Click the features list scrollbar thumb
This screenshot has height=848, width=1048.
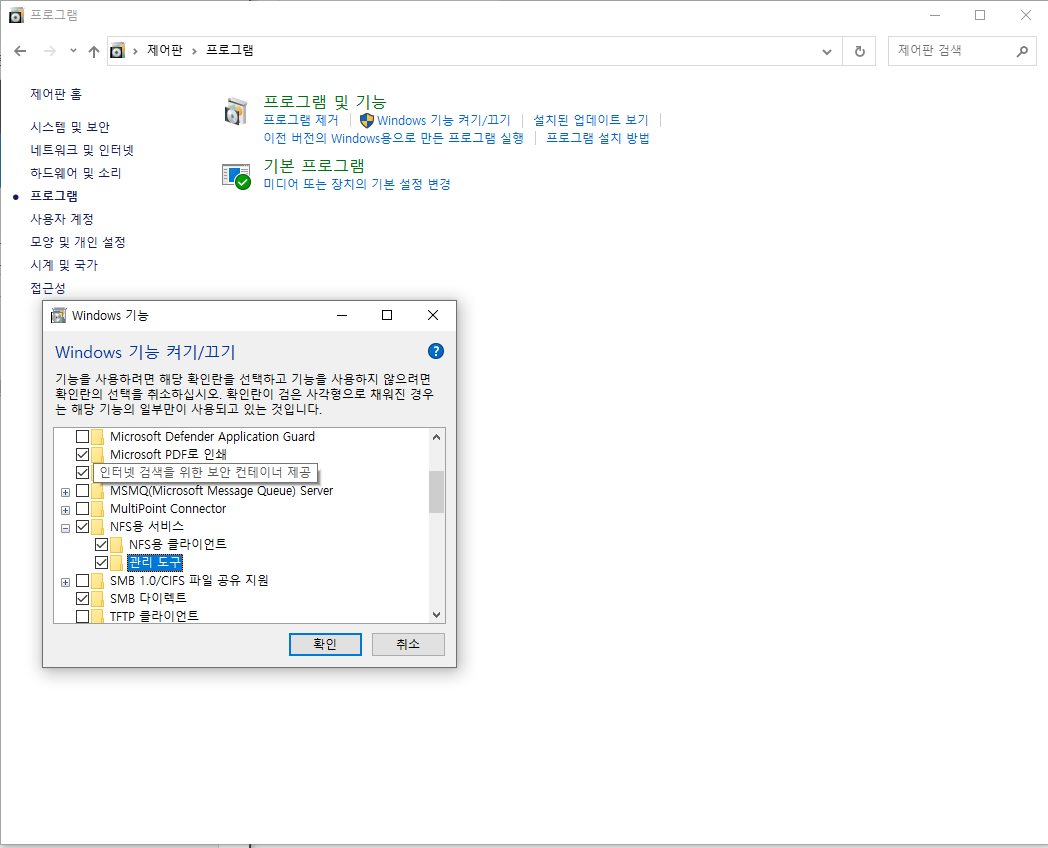tap(436, 492)
